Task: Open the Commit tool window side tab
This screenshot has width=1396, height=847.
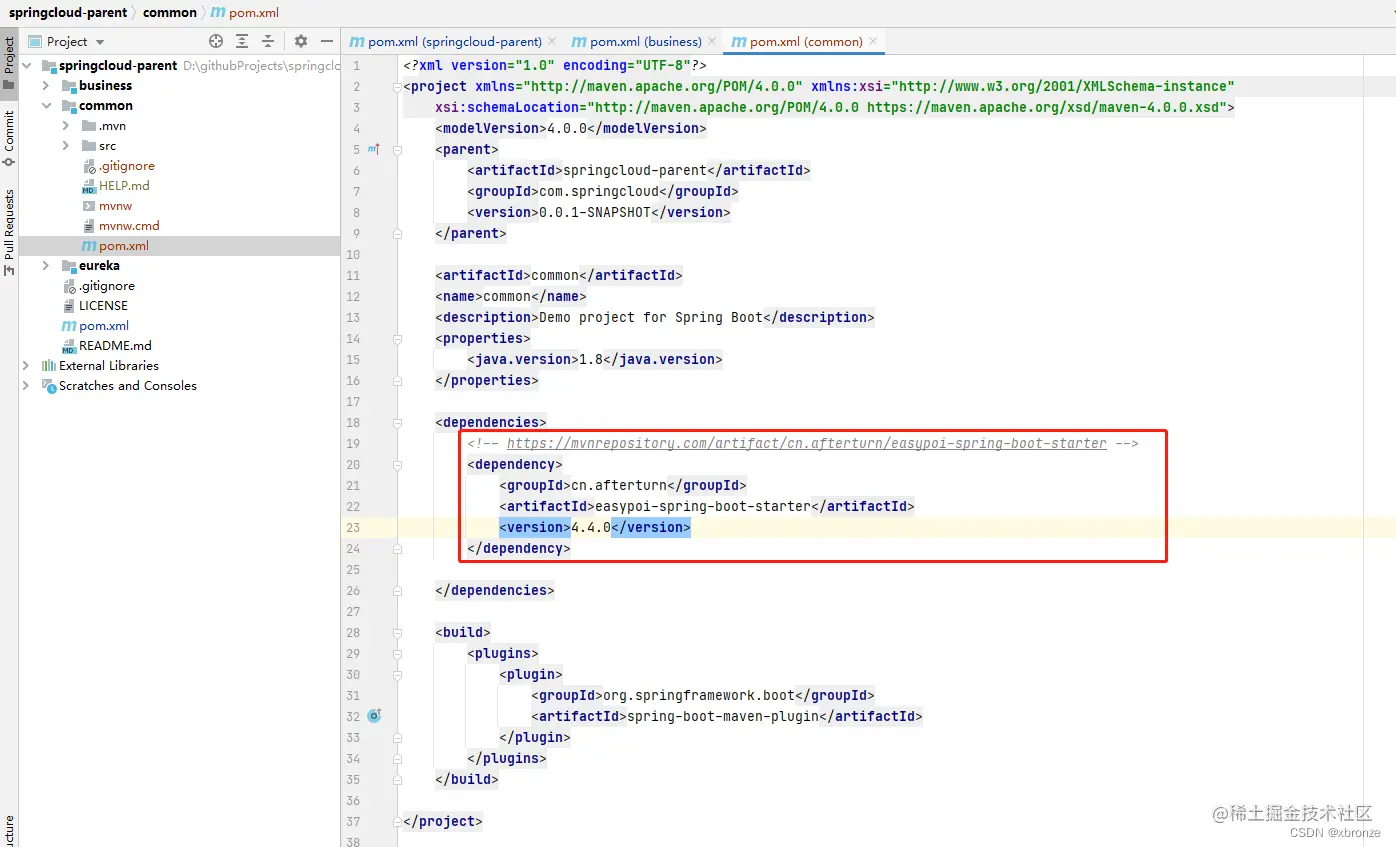Action: point(9,138)
